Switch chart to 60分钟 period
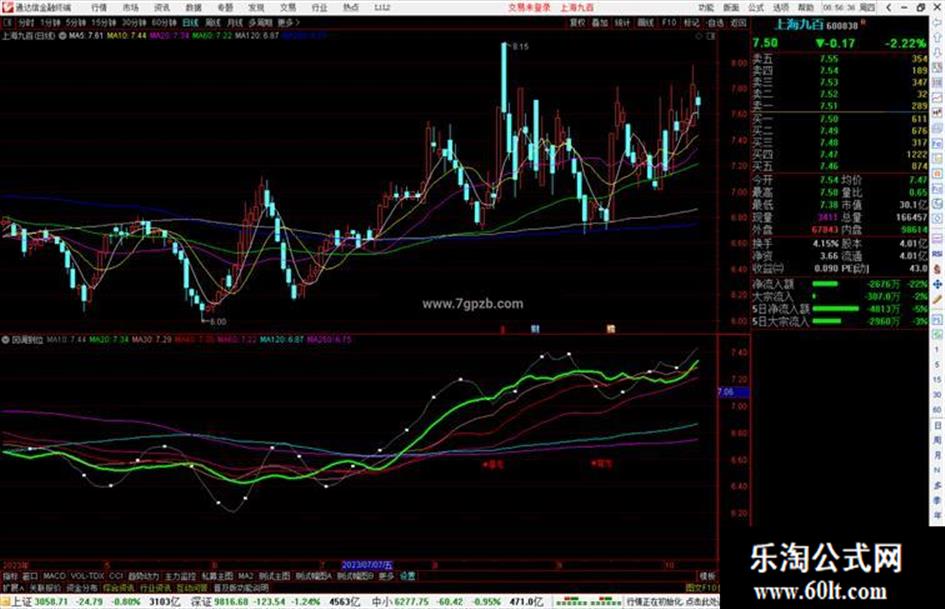The width and height of the screenshot is (945, 609). click(x=163, y=23)
